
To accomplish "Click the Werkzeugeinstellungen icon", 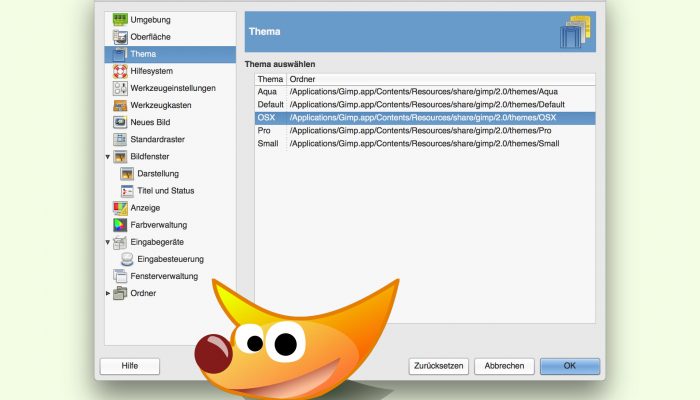I will point(120,88).
